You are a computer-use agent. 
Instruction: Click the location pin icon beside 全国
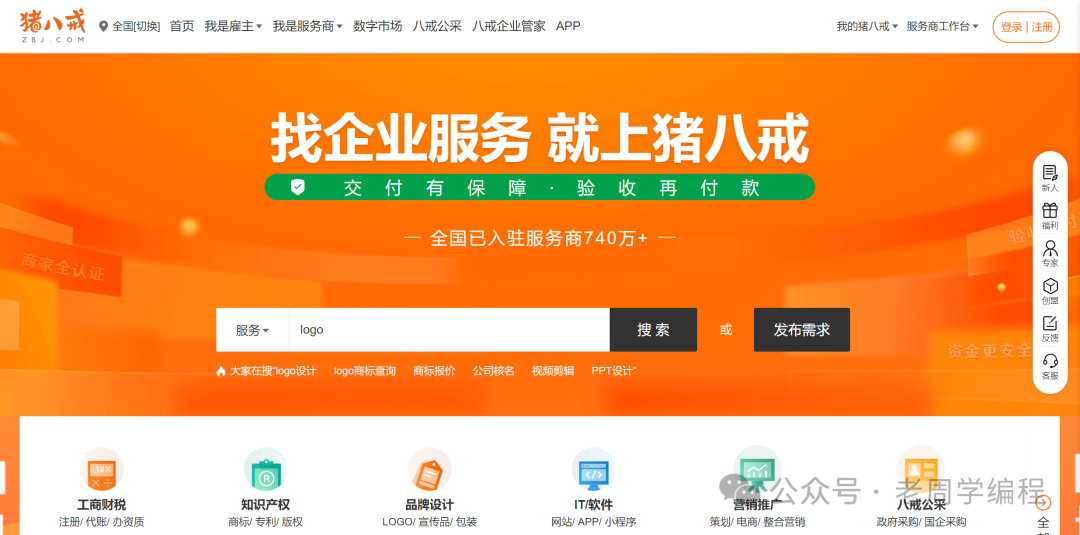pyautogui.click(x=104, y=26)
